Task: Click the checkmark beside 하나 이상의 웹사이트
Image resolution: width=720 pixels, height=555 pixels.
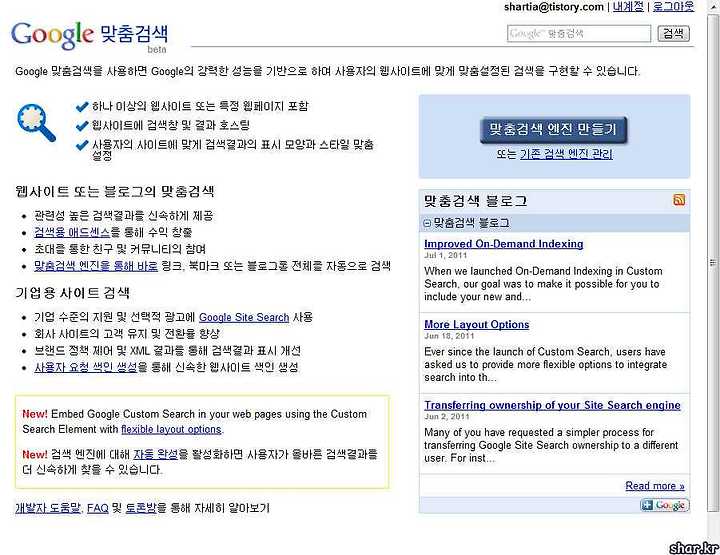Action: click(82, 107)
